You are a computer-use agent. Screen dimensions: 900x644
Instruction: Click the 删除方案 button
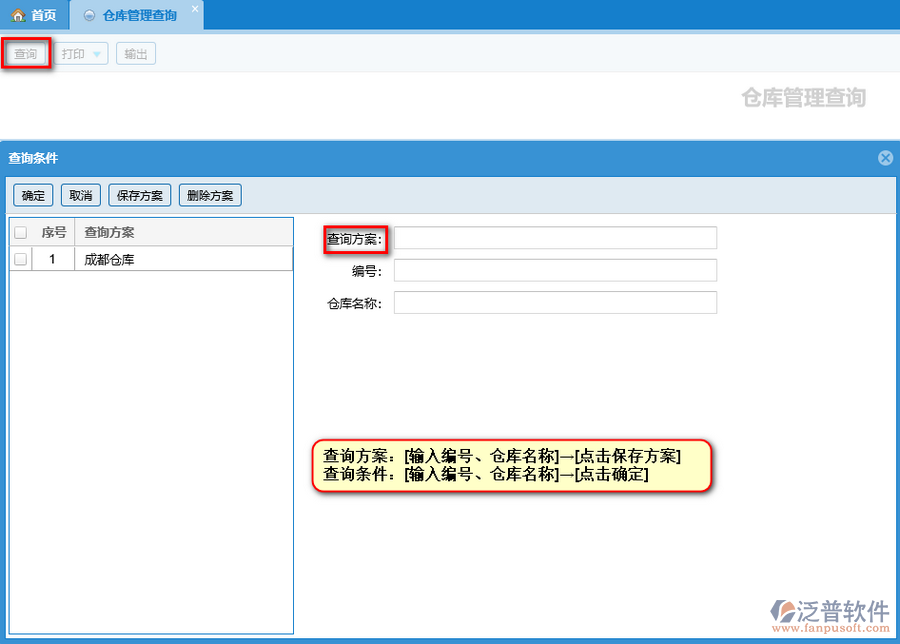click(x=210, y=195)
